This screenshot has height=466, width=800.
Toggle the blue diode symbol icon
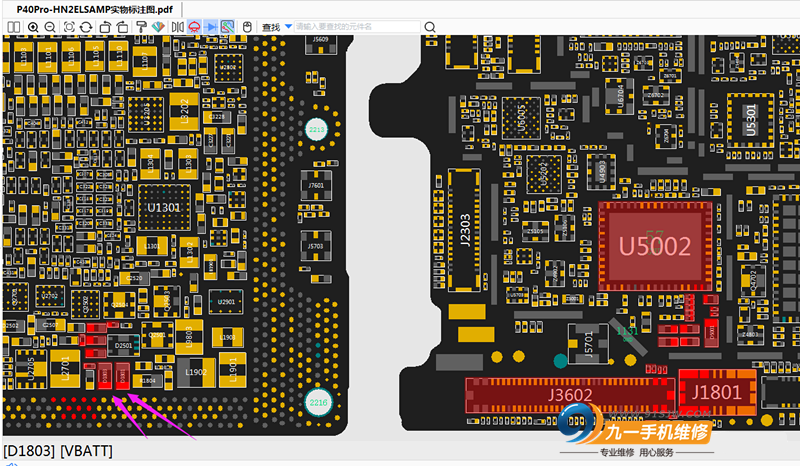tap(211, 27)
